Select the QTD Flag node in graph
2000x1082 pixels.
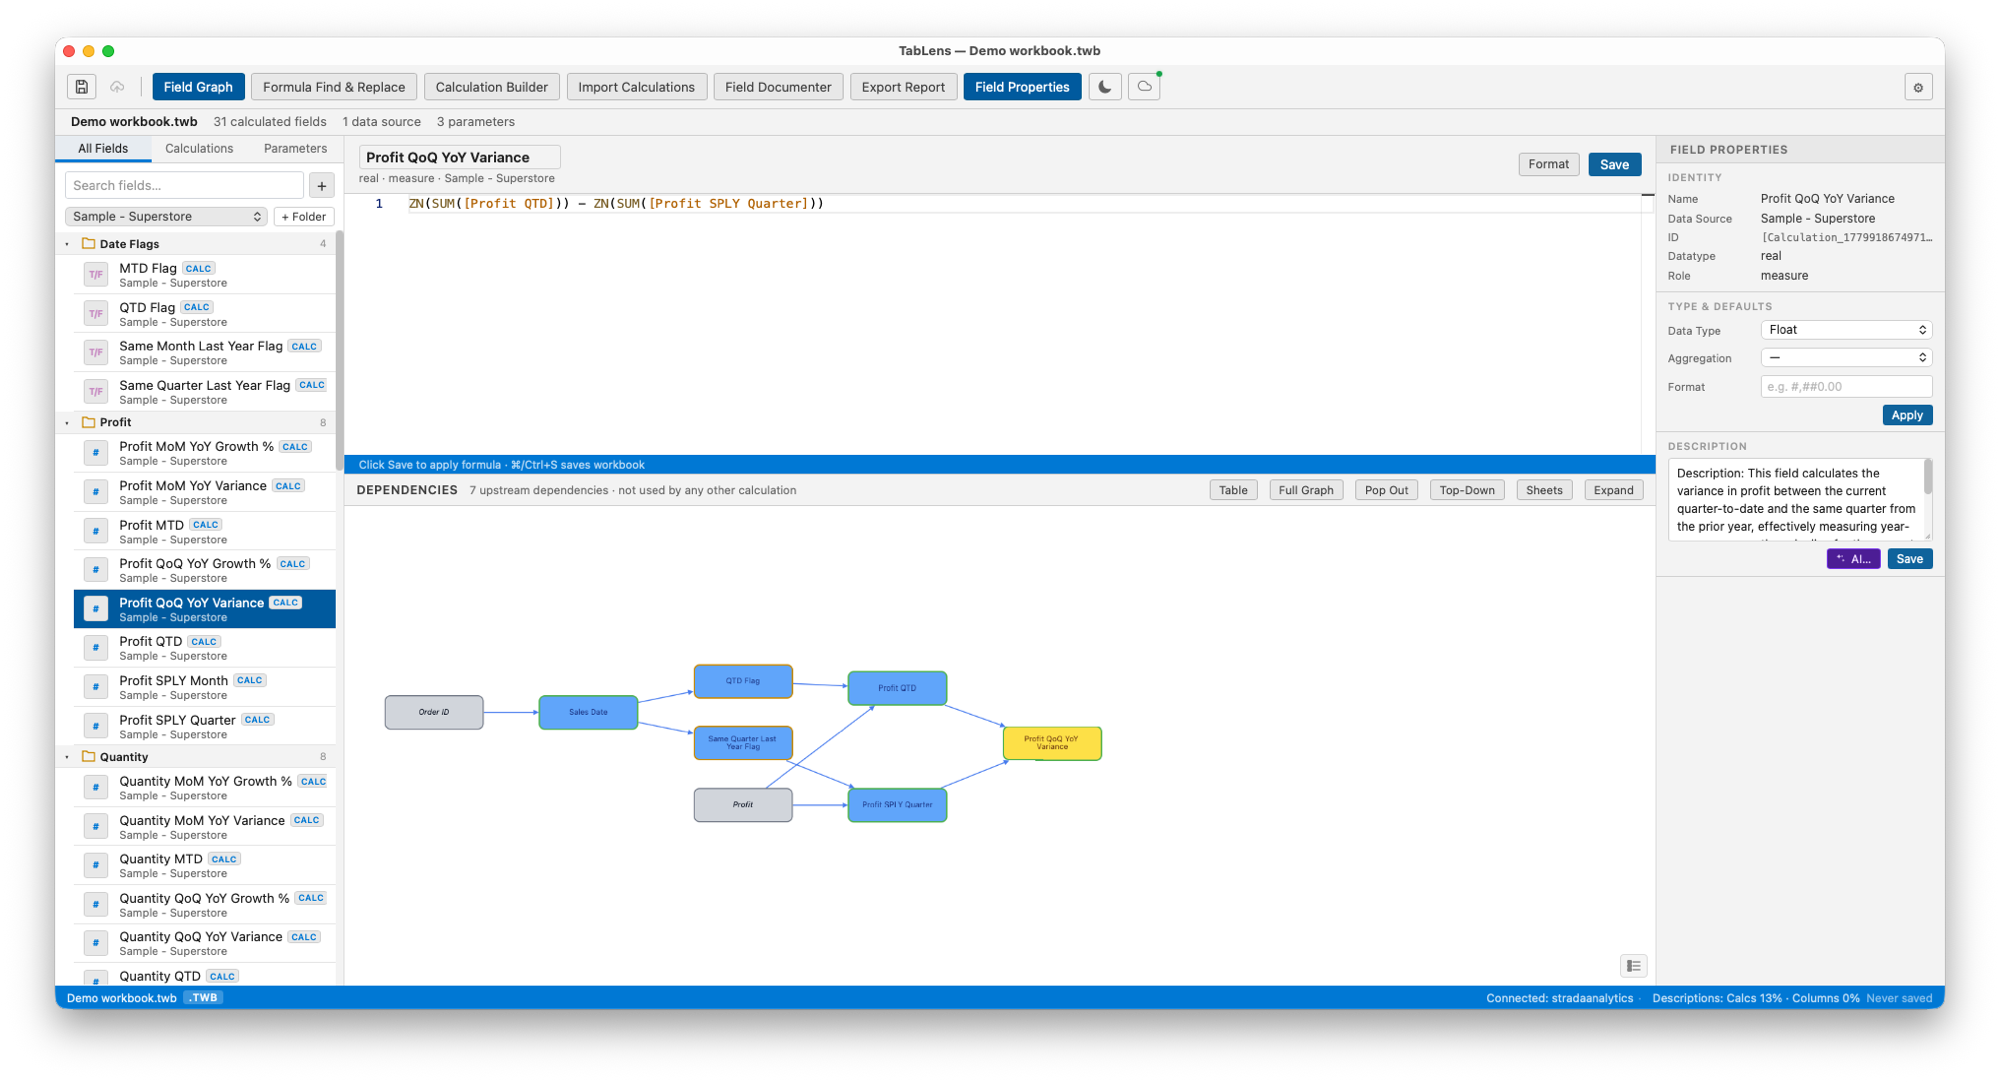tap(743, 681)
